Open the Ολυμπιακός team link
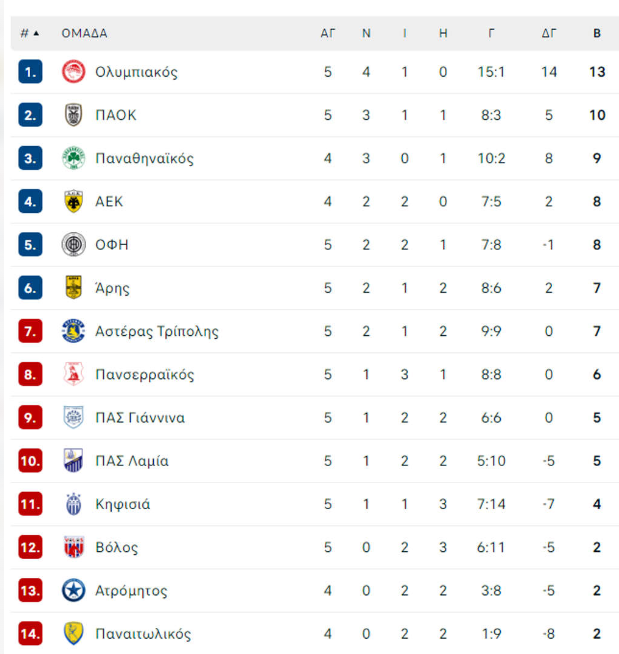 tap(136, 72)
